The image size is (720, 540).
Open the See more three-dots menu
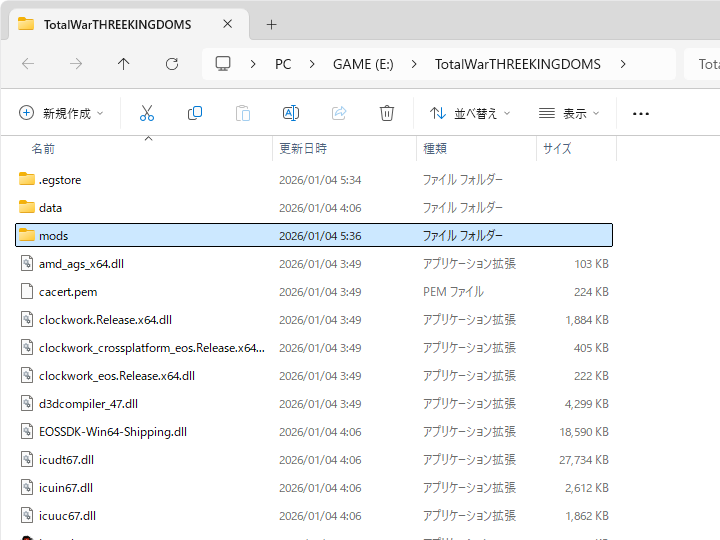pyautogui.click(x=641, y=113)
